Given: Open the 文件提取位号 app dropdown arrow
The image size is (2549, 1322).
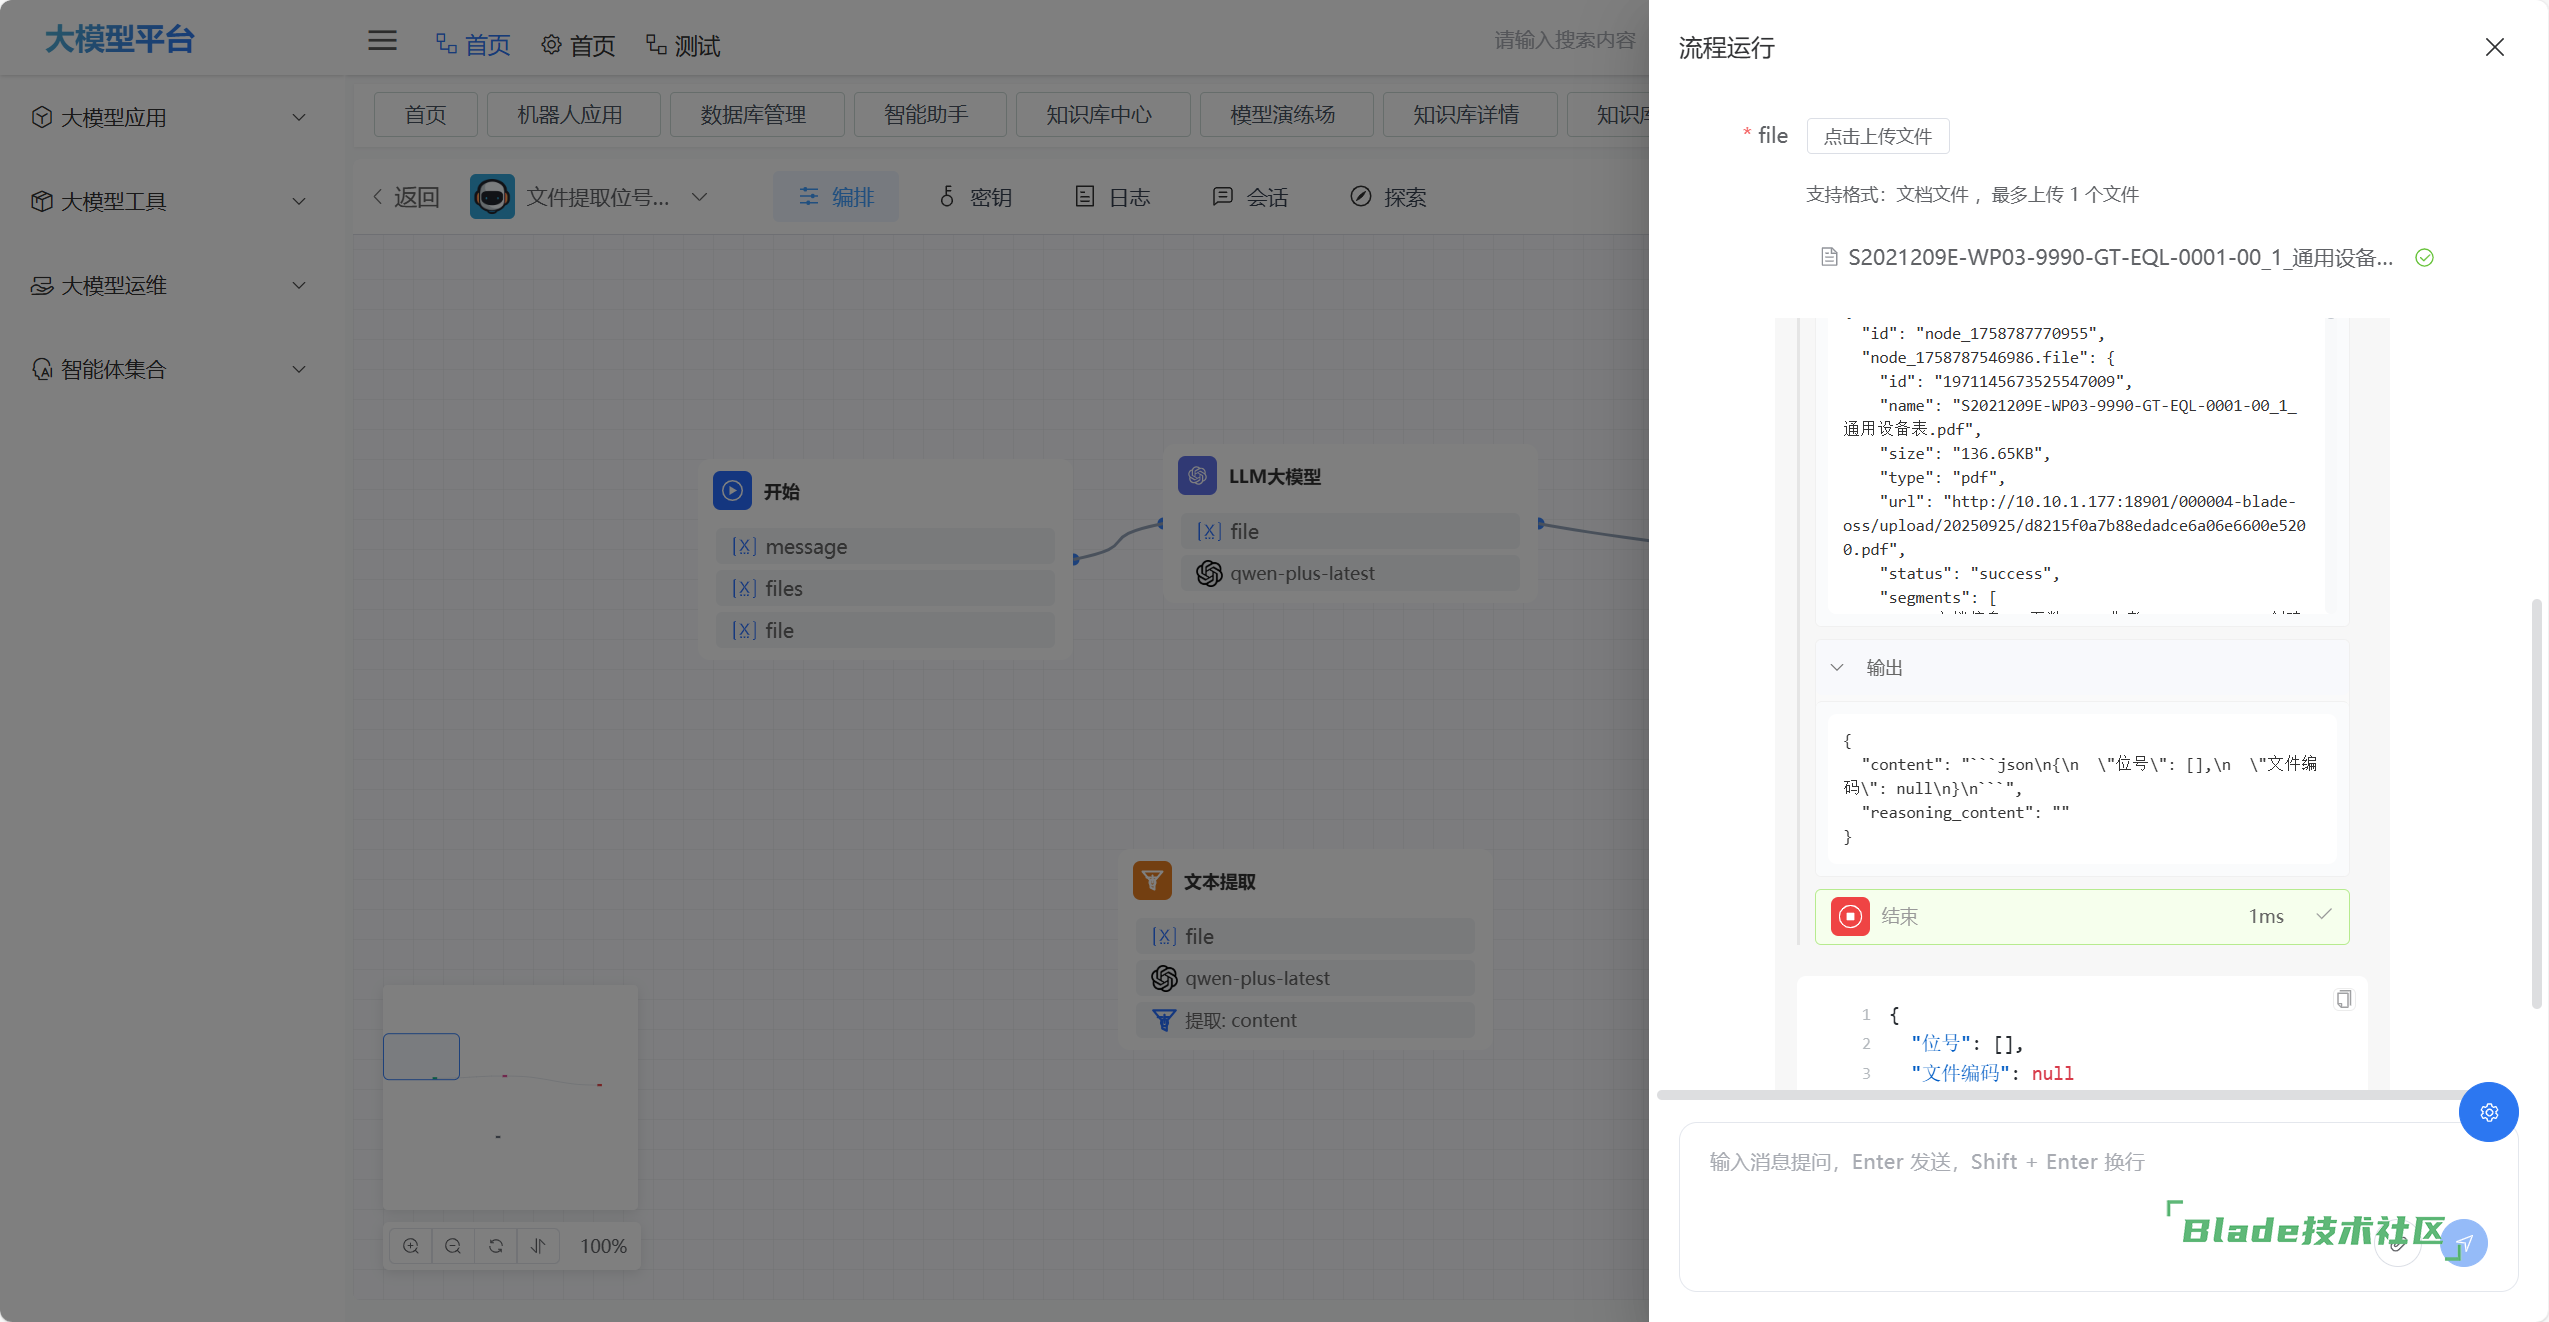Looking at the screenshot, I should (699, 197).
